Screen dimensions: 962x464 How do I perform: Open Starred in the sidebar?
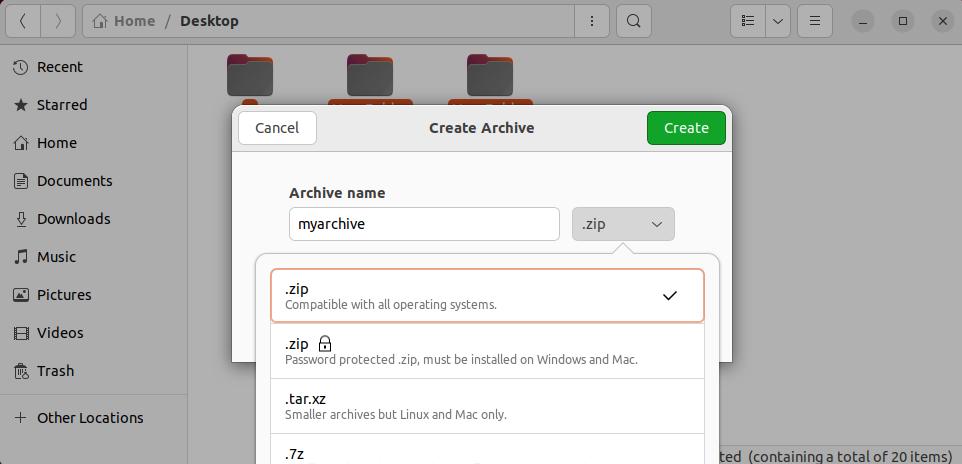[x=93, y=106]
